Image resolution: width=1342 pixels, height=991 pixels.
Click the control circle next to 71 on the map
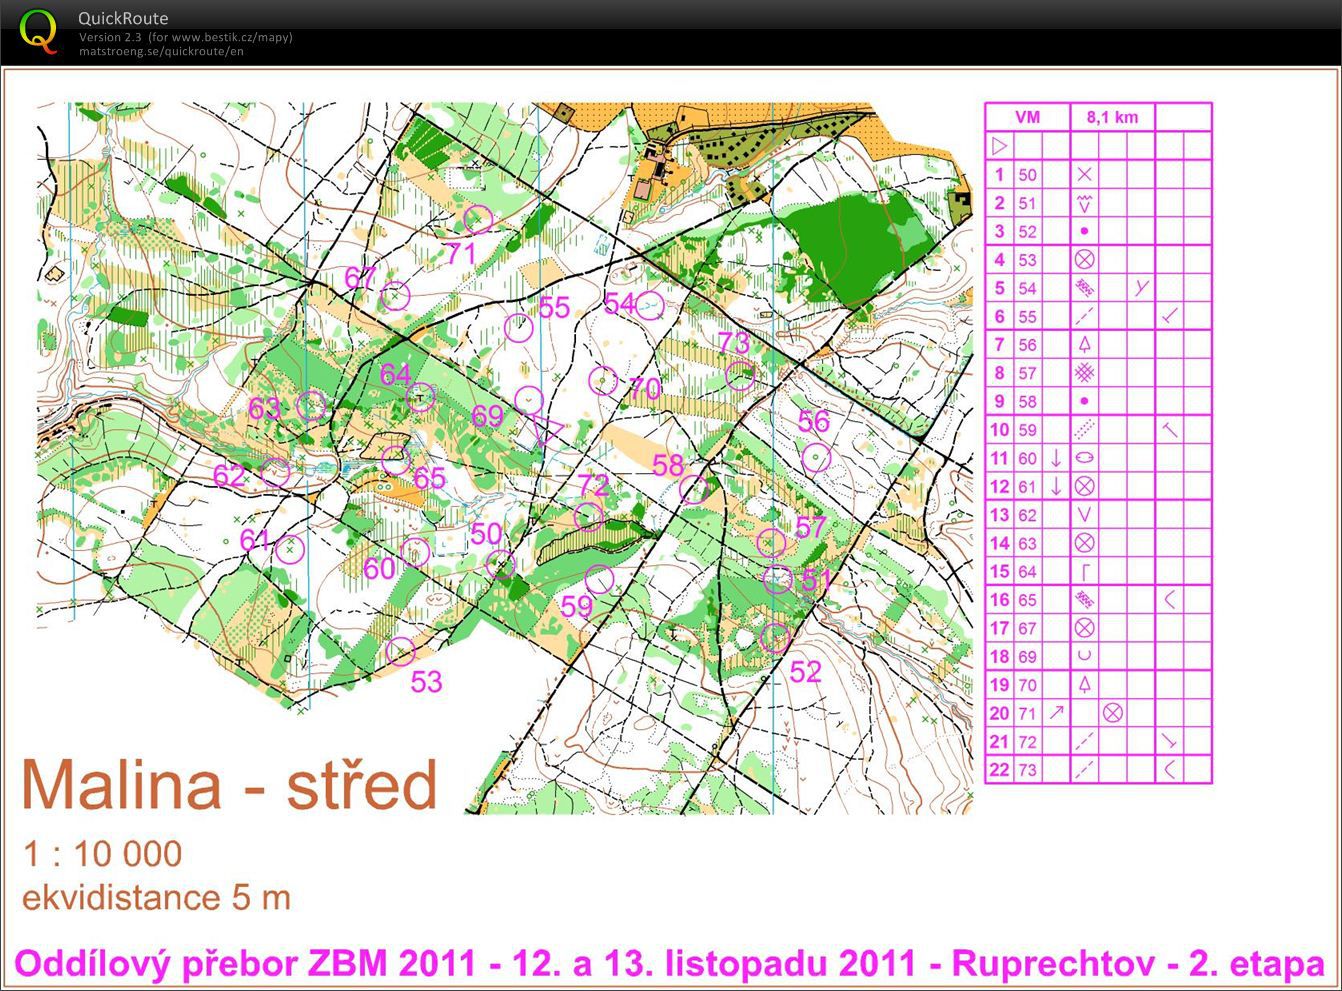pos(478,219)
